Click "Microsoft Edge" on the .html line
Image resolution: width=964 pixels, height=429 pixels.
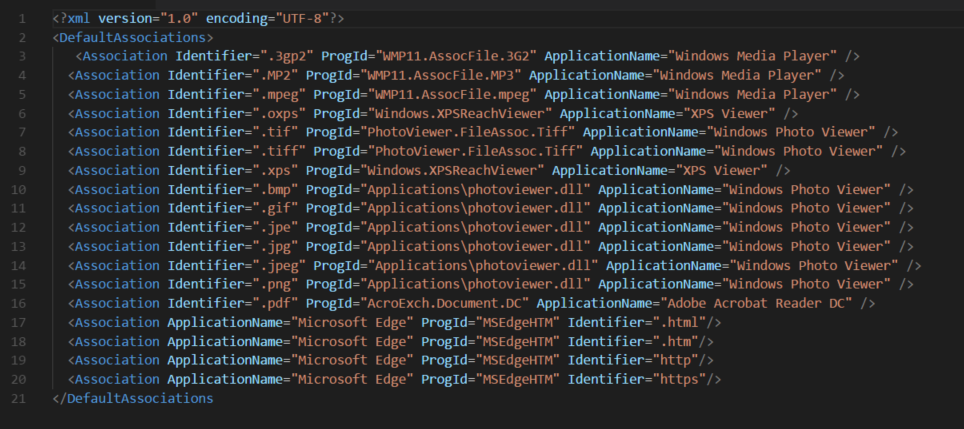coord(352,322)
